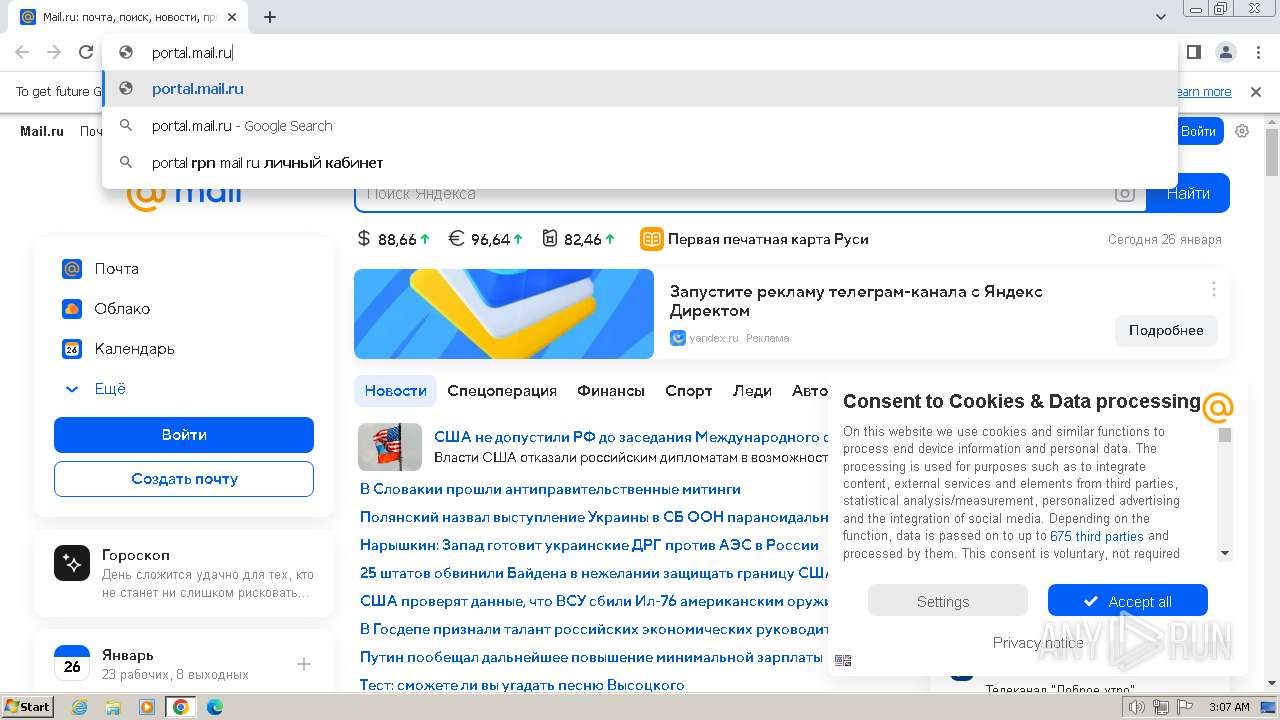Add event with plus next to Январь
This screenshot has width=1280, height=720.
304,664
